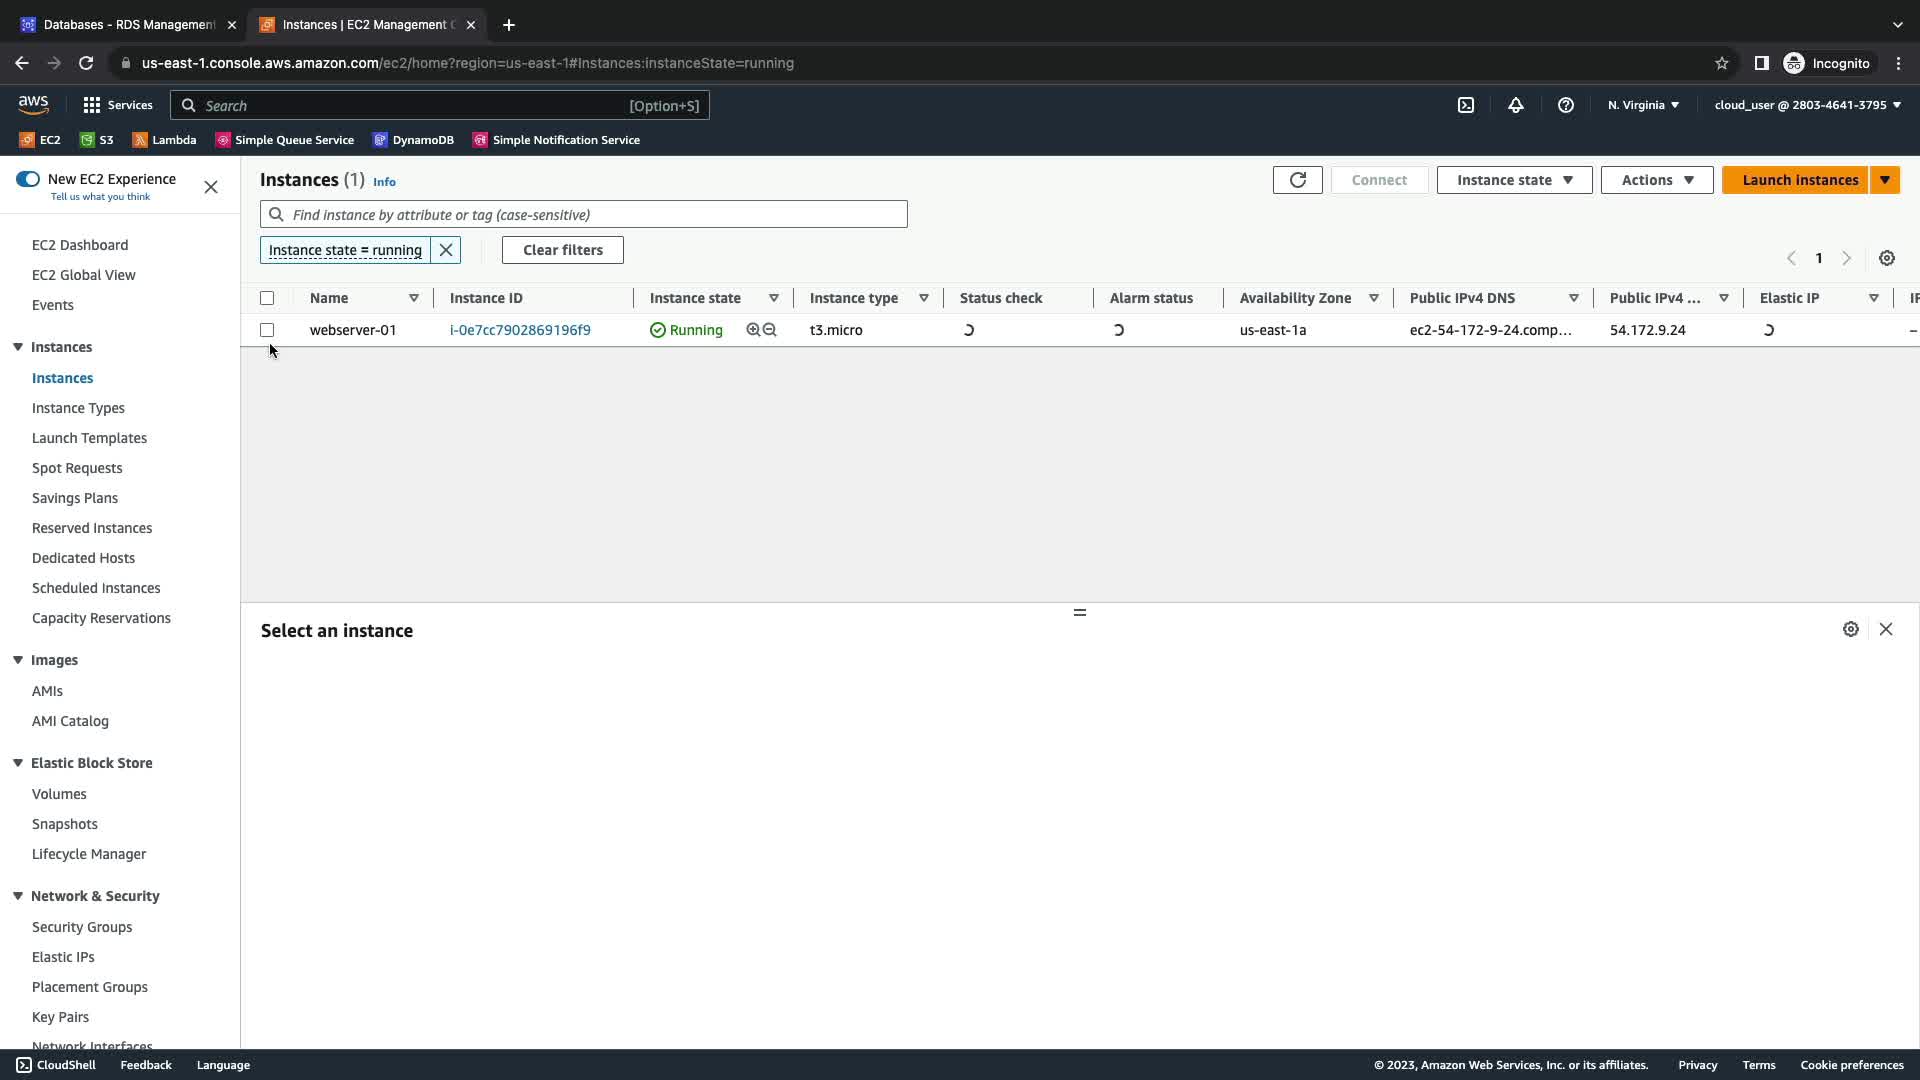Select the webserver-01 row checkbox
1920x1080 pixels.
[x=267, y=330]
